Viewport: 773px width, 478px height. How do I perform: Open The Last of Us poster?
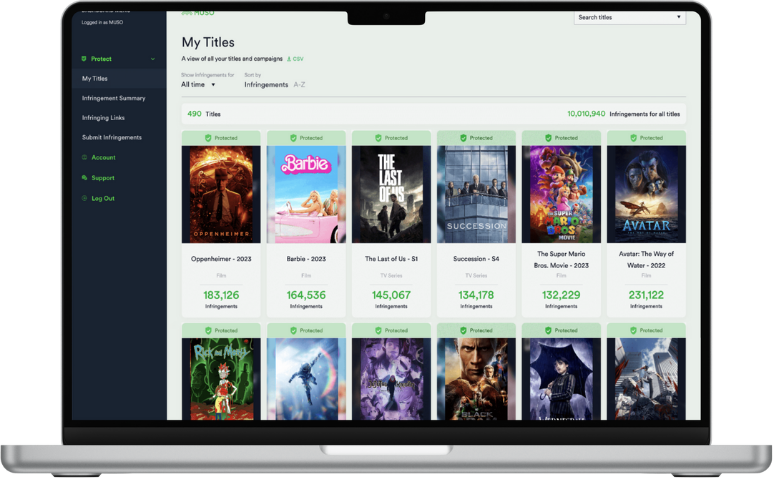tap(391, 194)
